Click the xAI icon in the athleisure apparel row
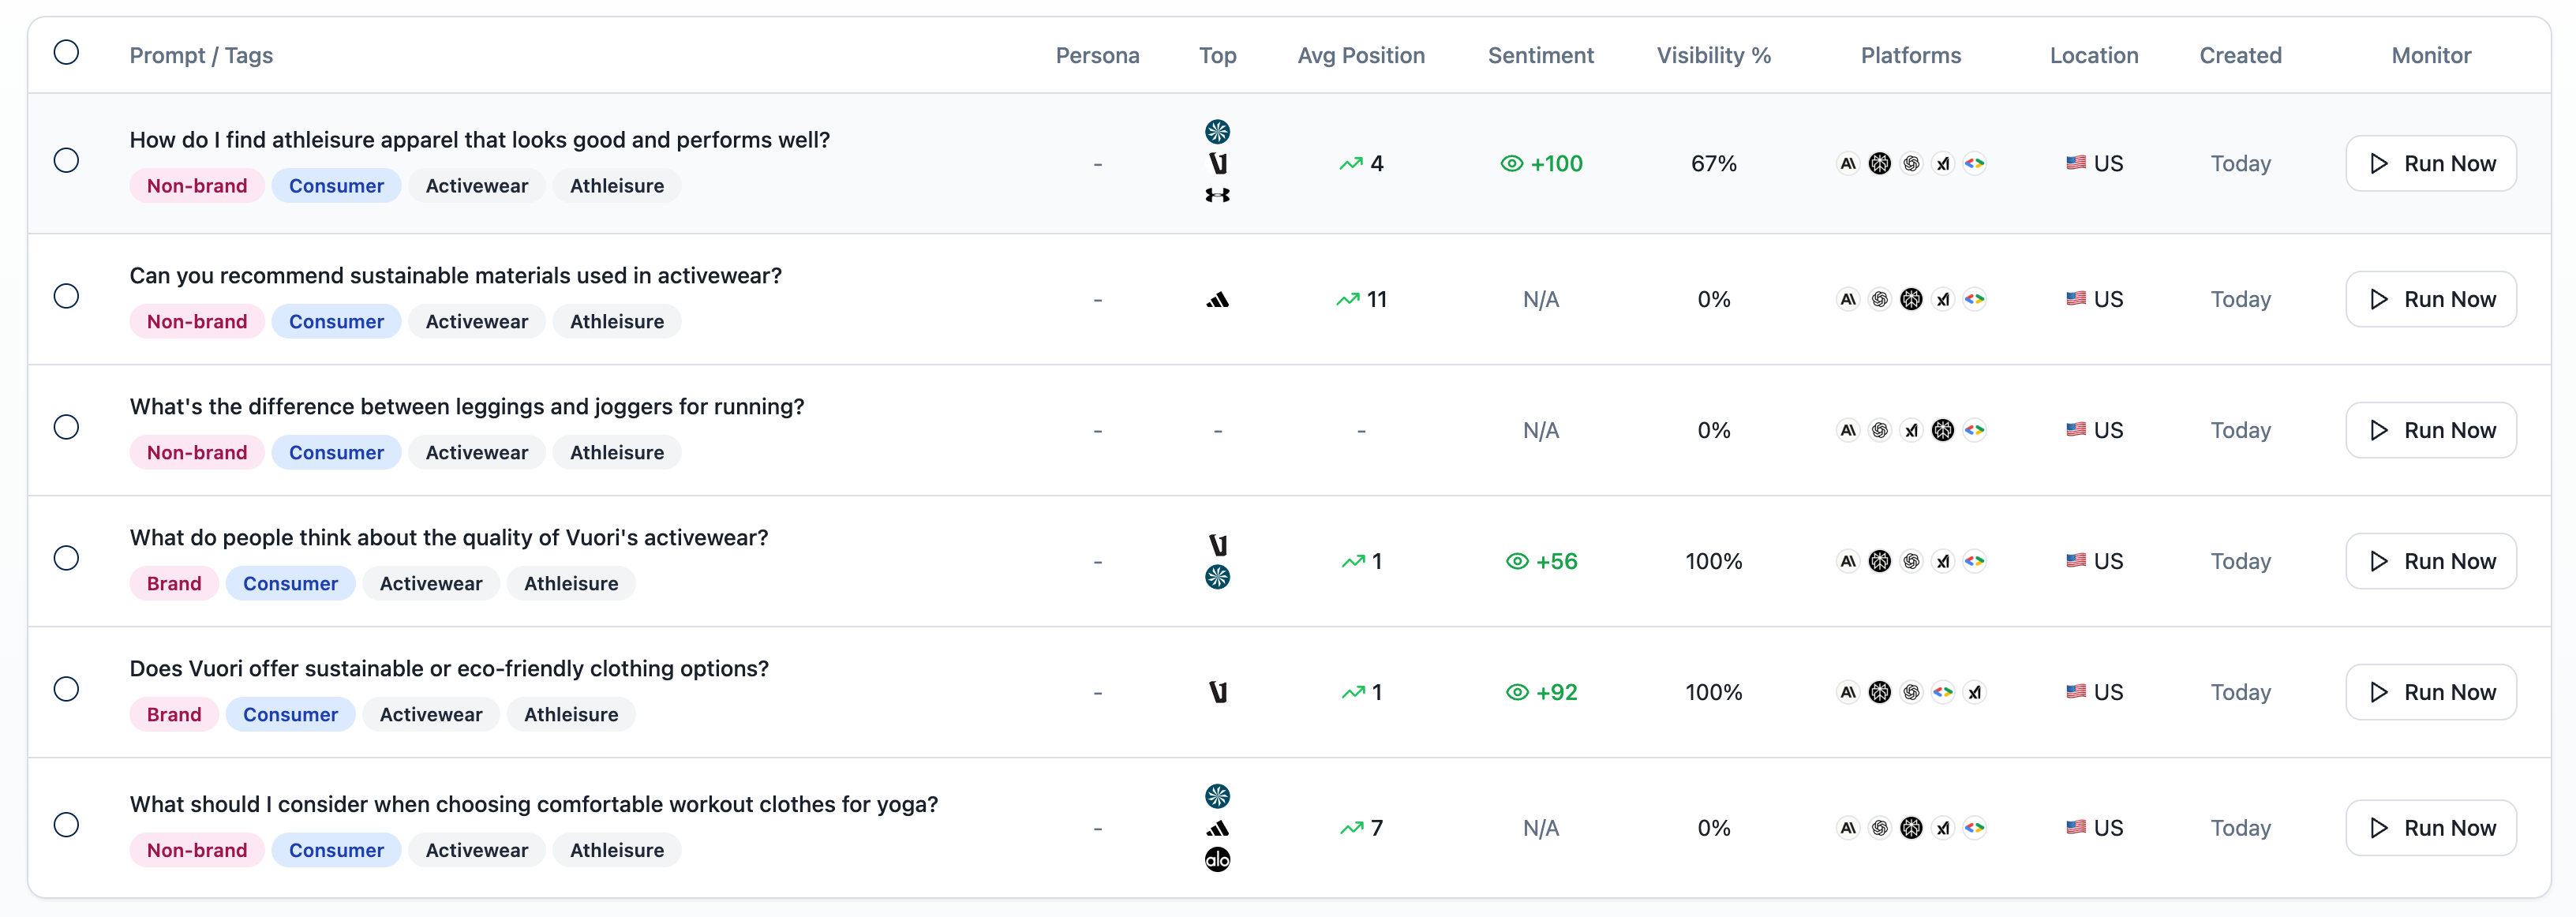Screen dimensions: 2576x917 tap(1943, 163)
